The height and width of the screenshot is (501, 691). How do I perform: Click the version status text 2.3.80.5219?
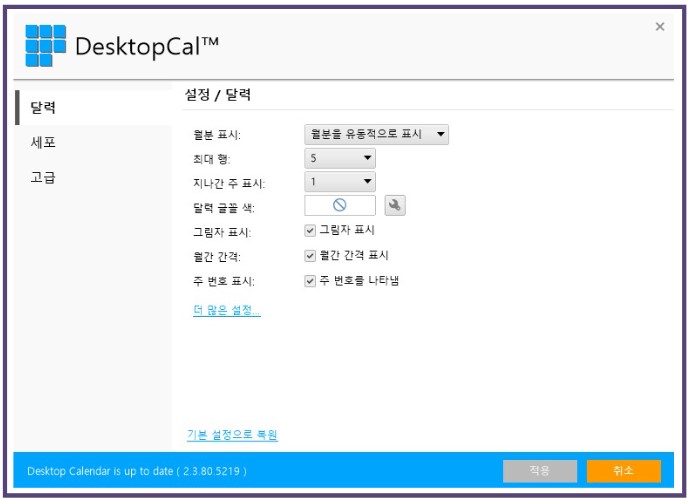click(x=137, y=471)
